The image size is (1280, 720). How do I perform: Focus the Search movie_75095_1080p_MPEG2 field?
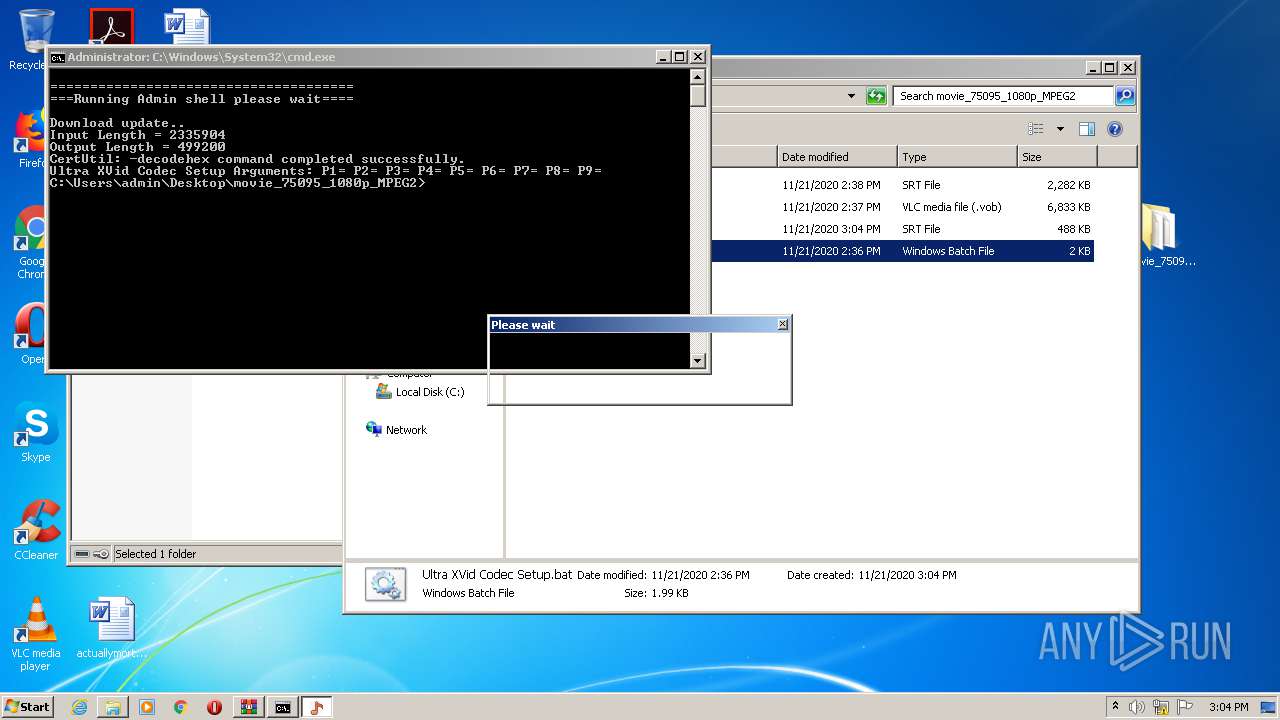1003,96
